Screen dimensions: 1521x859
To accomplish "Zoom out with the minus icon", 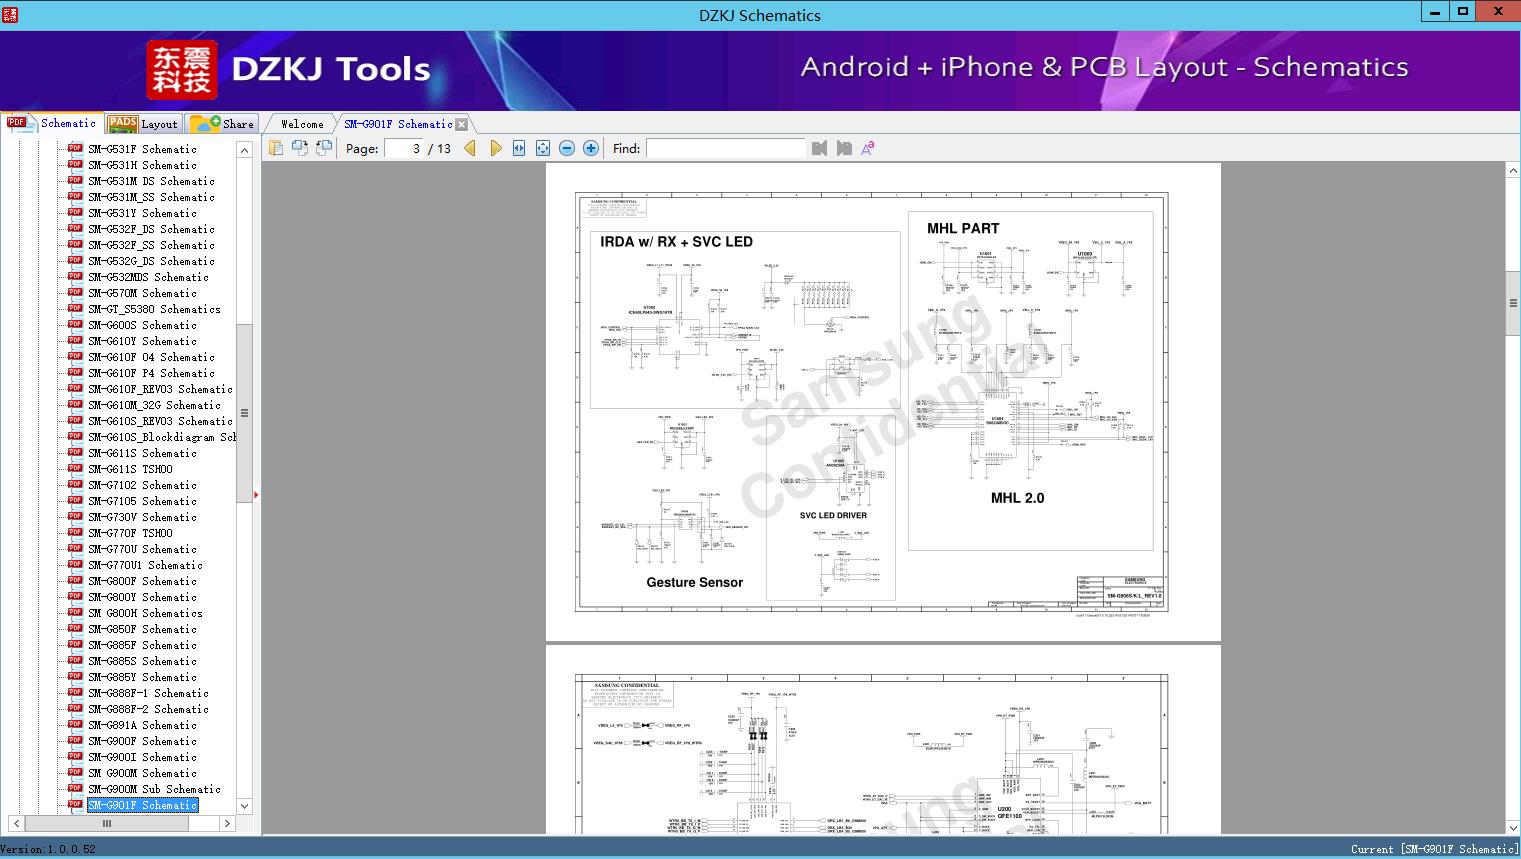I will (567, 148).
